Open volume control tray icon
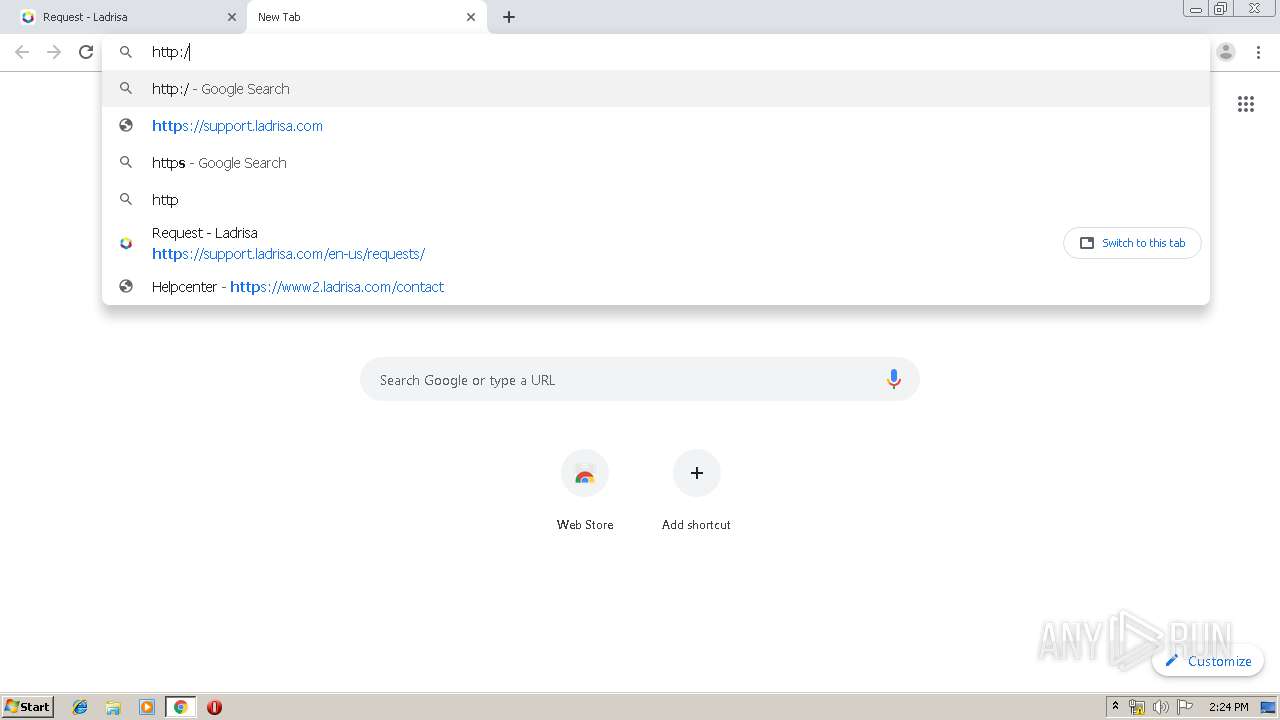 coord(1161,707)
